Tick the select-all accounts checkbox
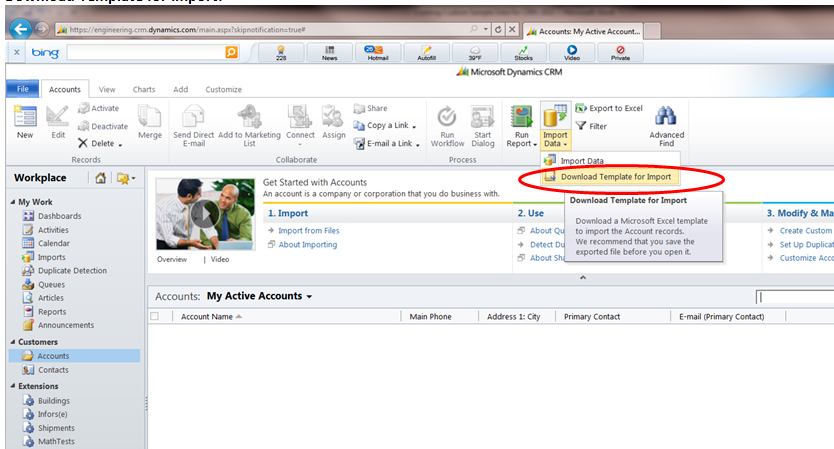 coord(154,316)
